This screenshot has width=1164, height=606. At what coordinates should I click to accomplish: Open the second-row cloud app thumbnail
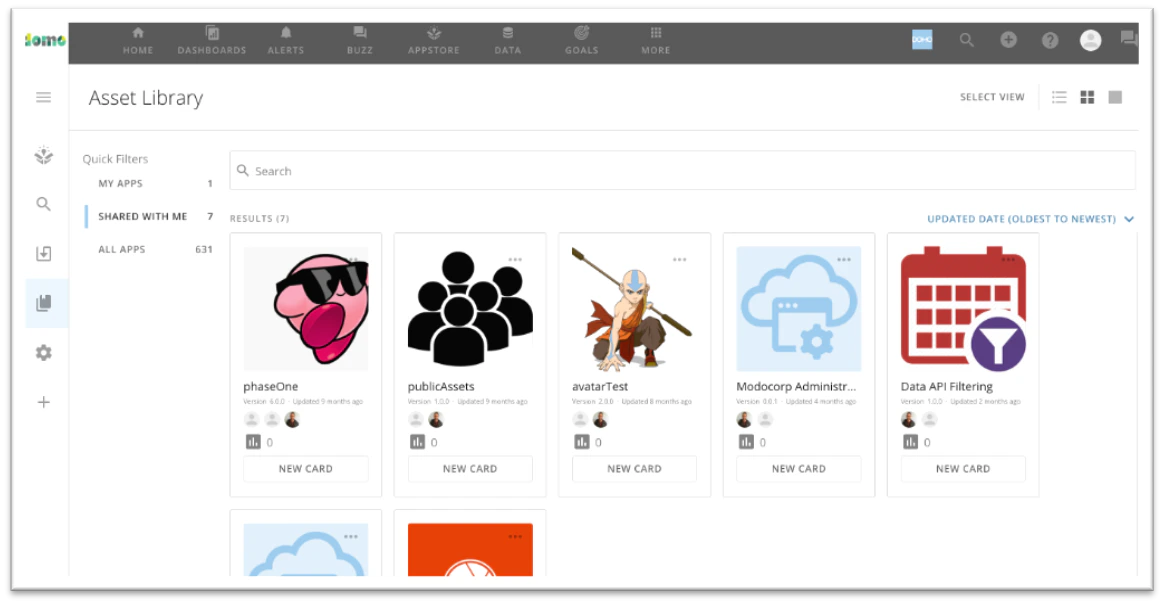point(306,550)
